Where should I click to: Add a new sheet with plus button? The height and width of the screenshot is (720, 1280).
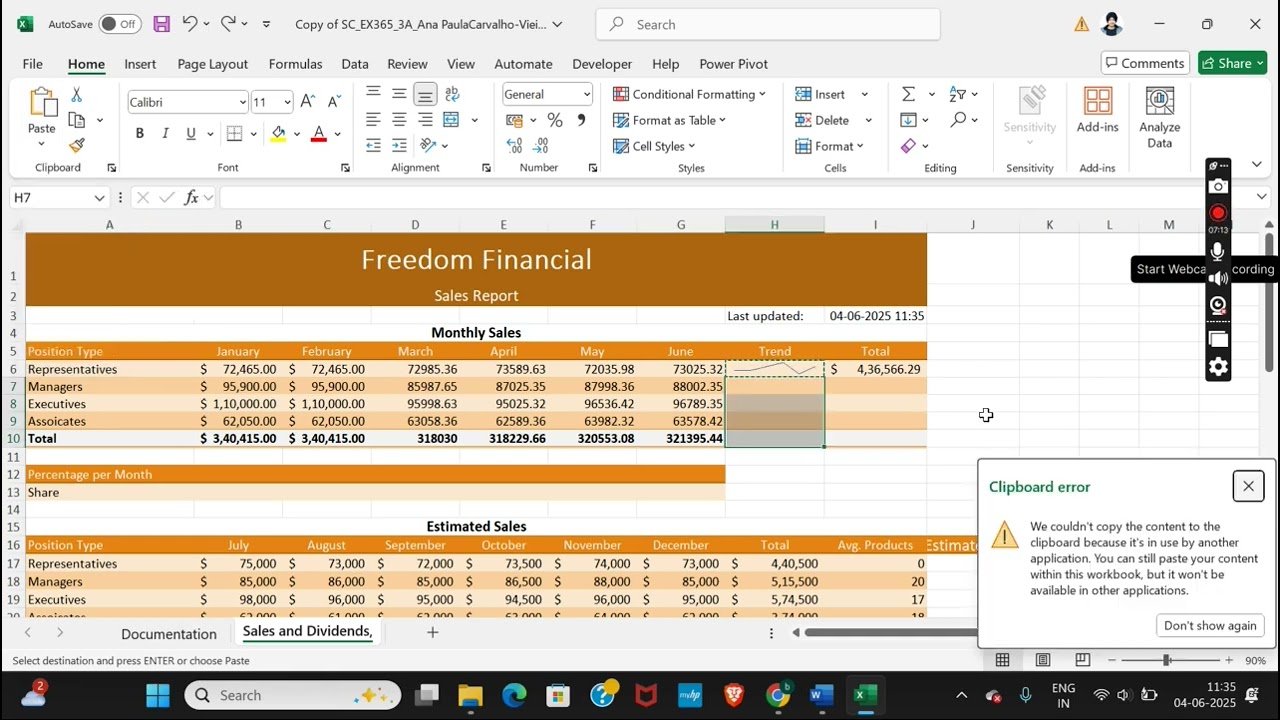433,632
